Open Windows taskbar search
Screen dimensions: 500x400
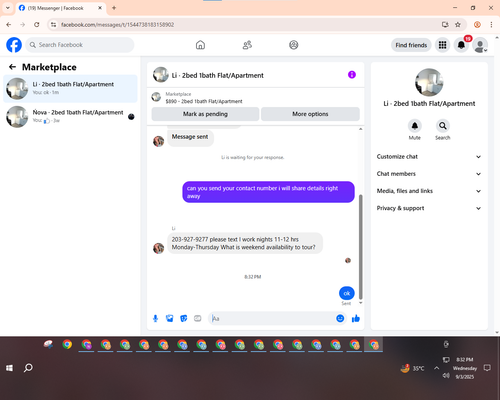pos(28,368)
